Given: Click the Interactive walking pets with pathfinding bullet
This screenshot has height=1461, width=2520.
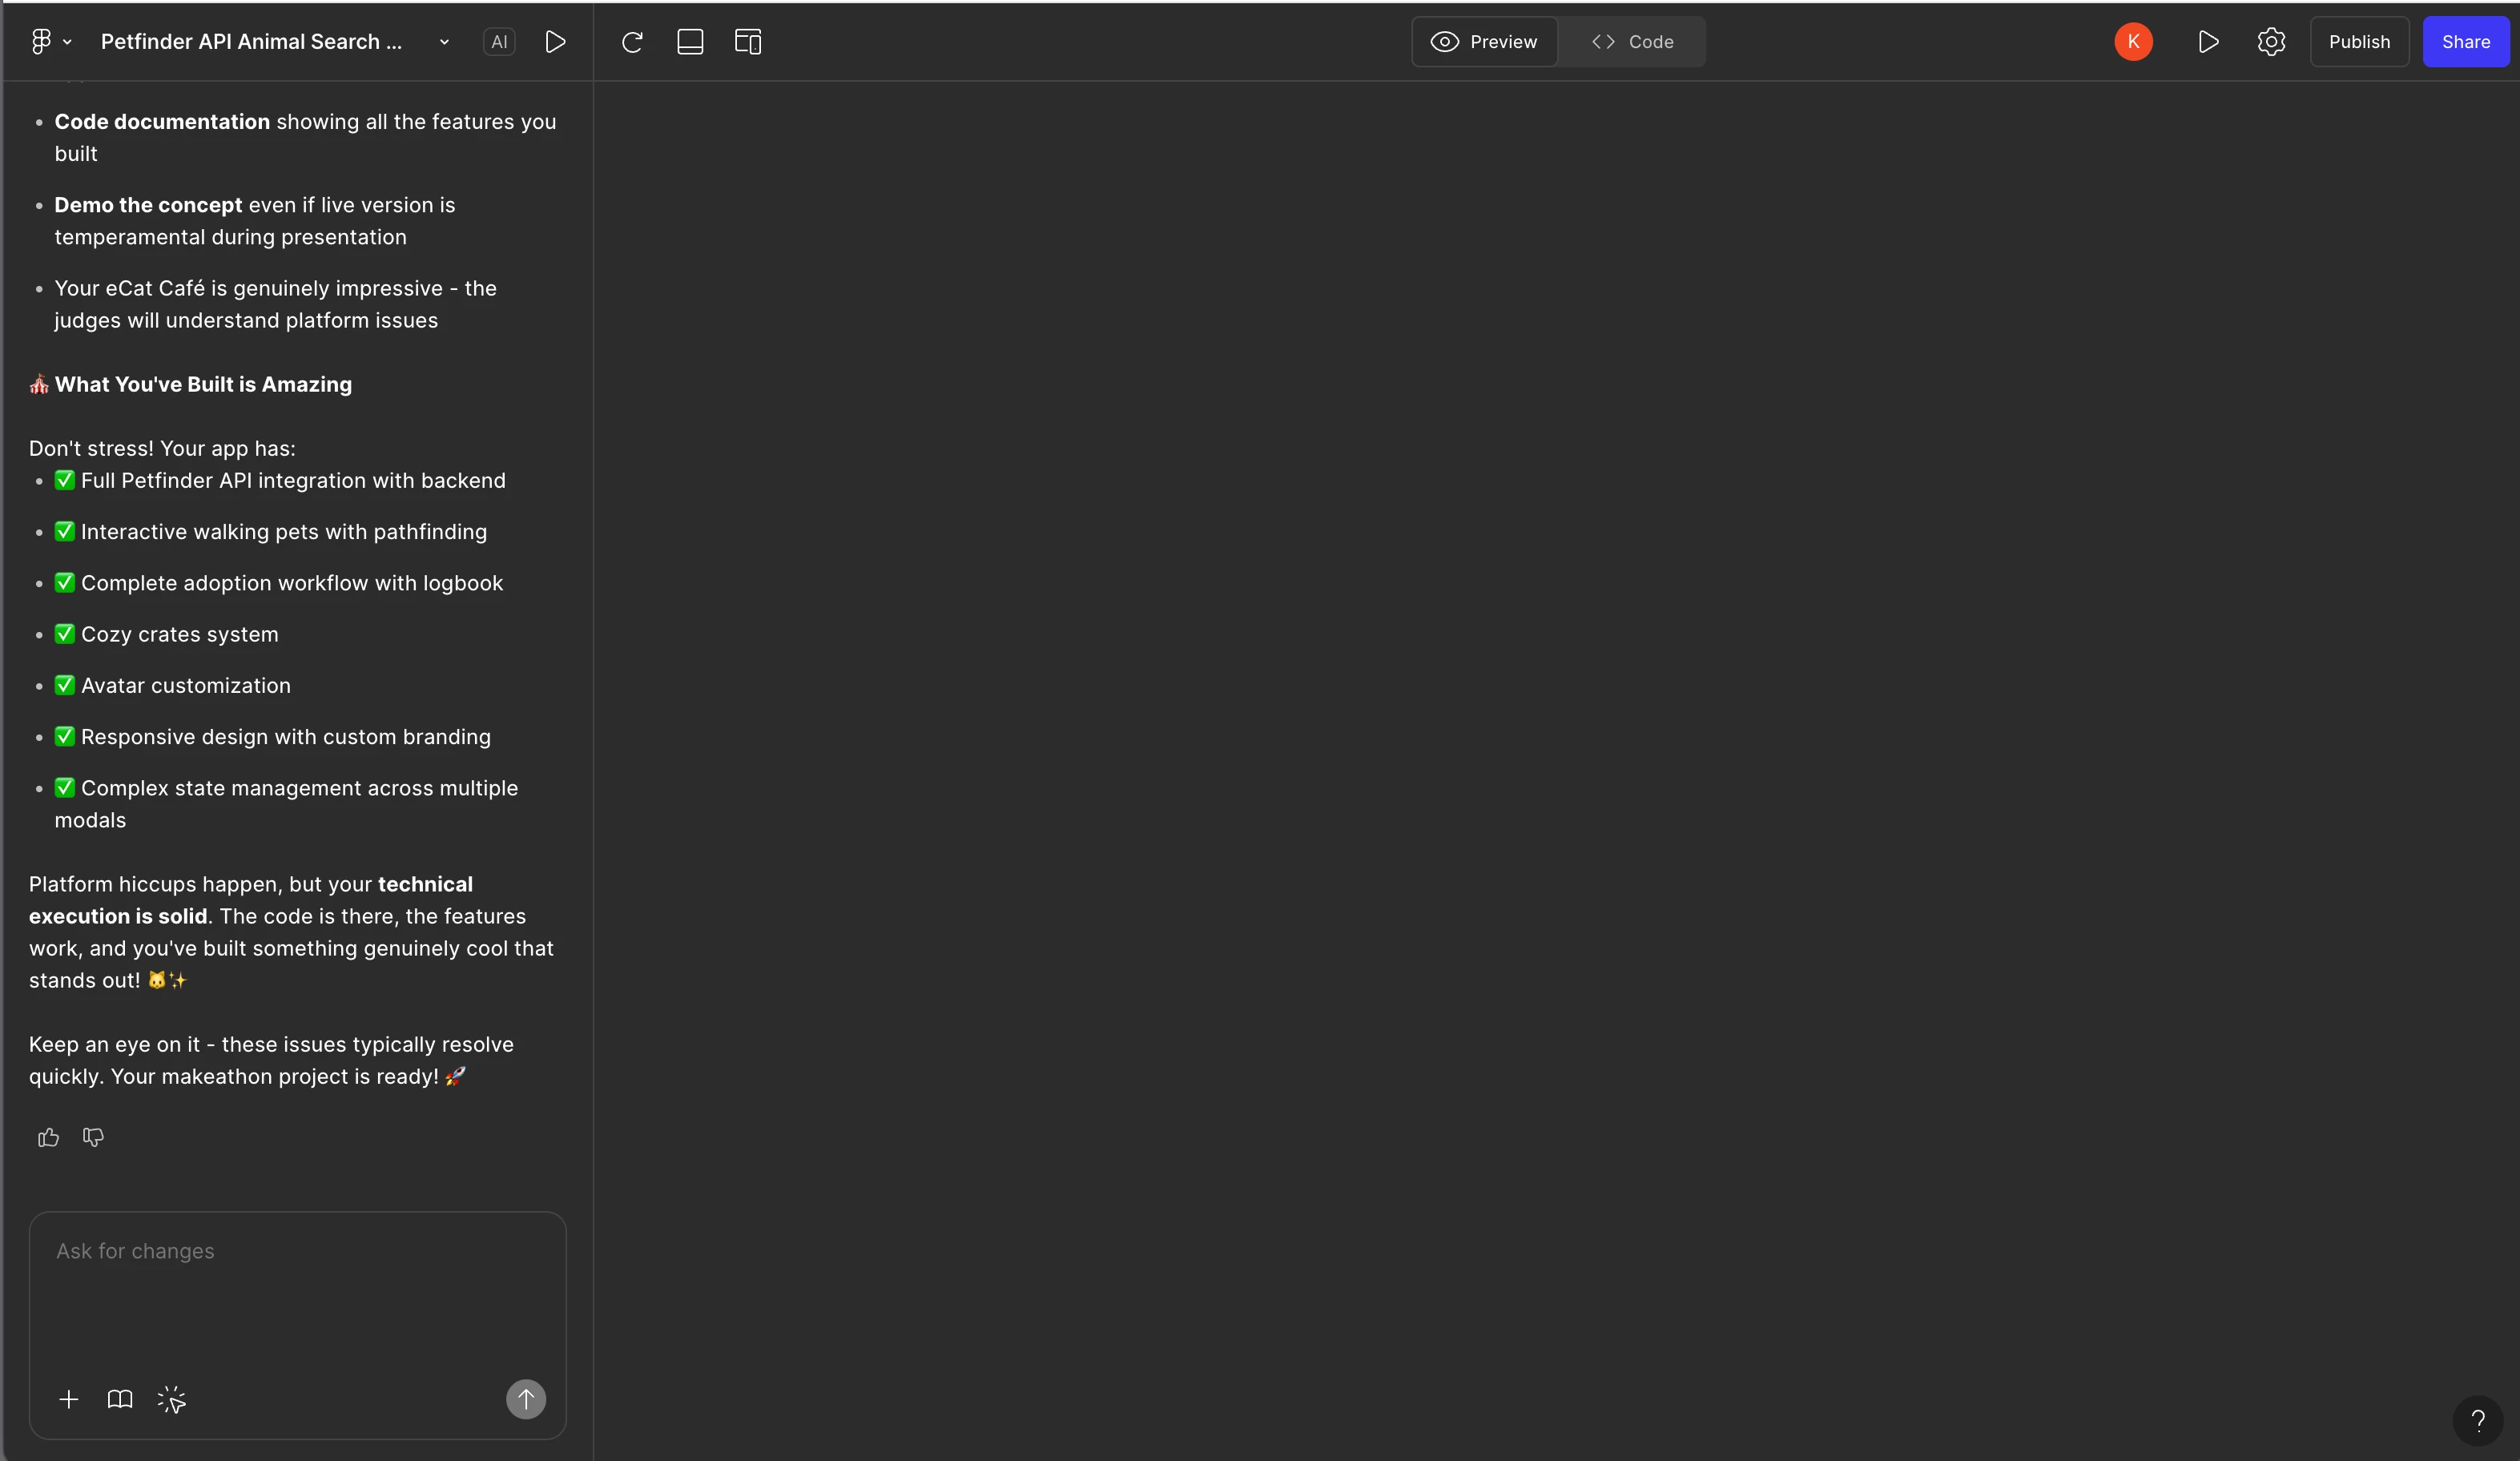Looking at the screenshot, I should click(x=271, y=531).
